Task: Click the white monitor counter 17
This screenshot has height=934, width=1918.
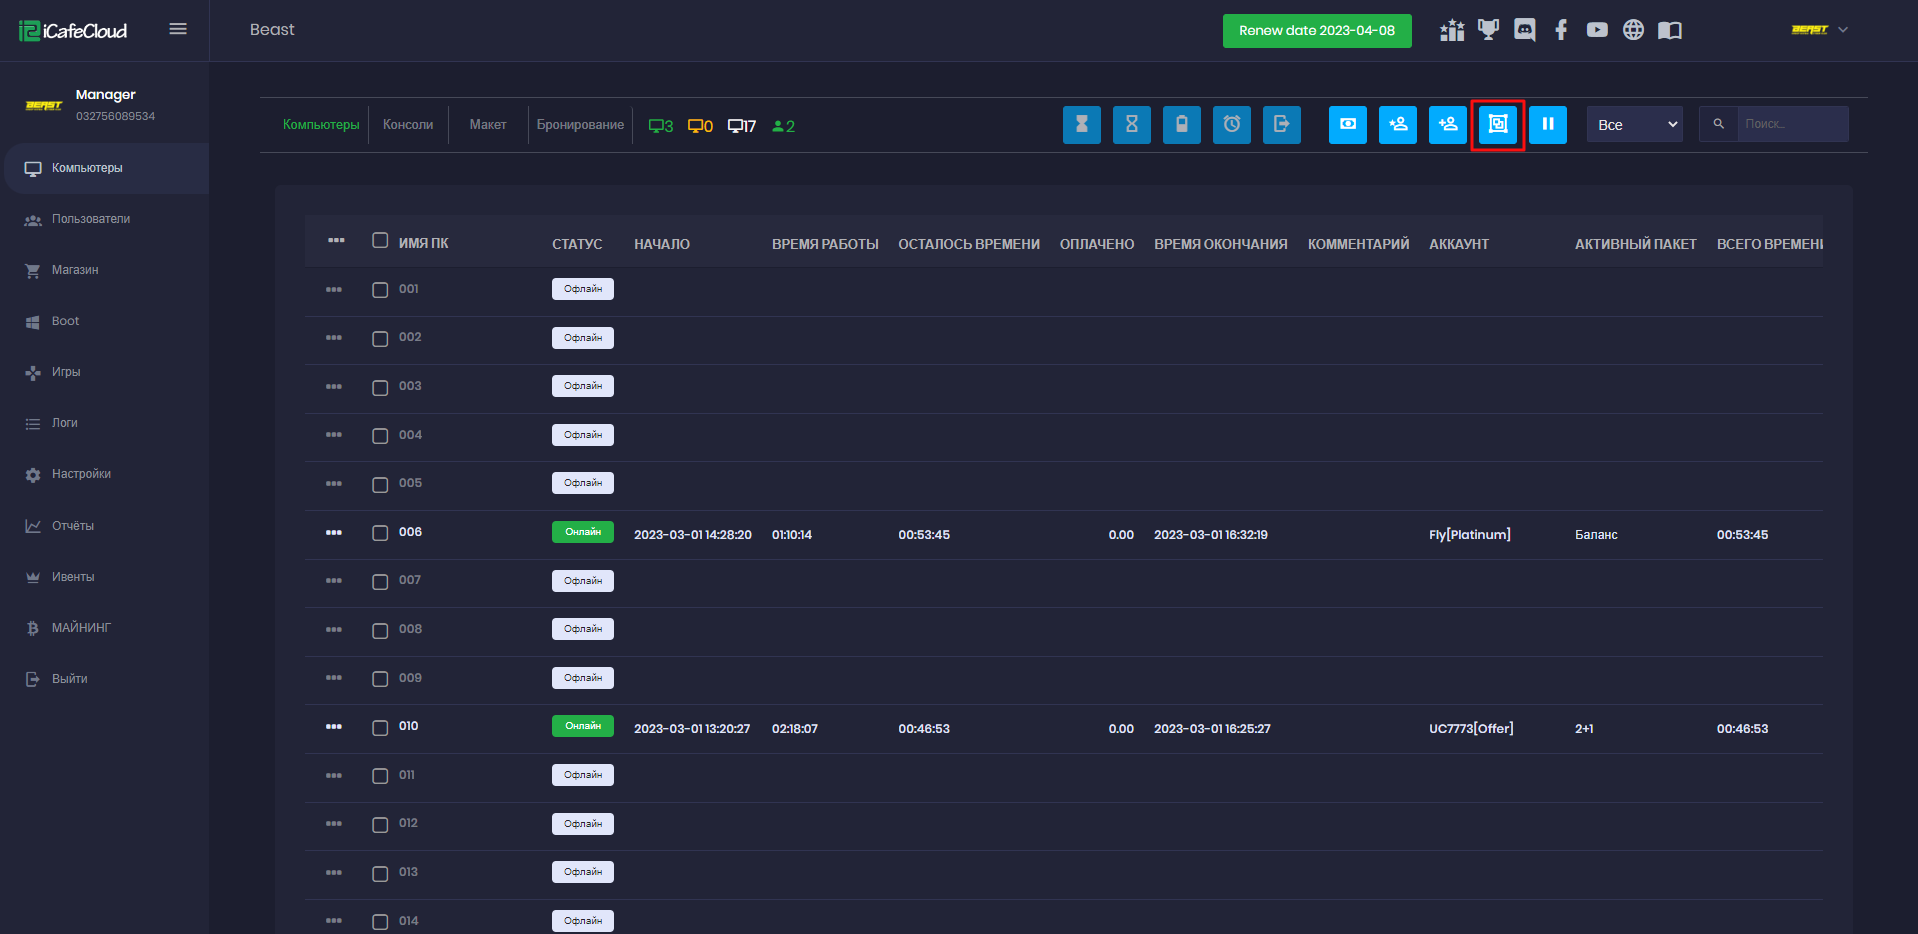Action: pos(742,126)
